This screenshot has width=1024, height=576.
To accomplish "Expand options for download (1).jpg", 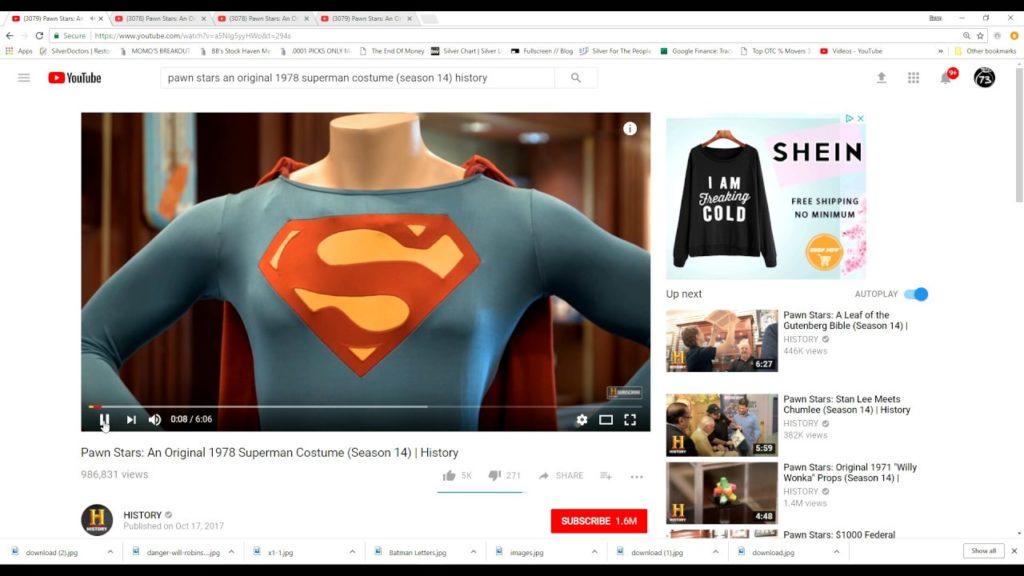I will coord(715,552).
